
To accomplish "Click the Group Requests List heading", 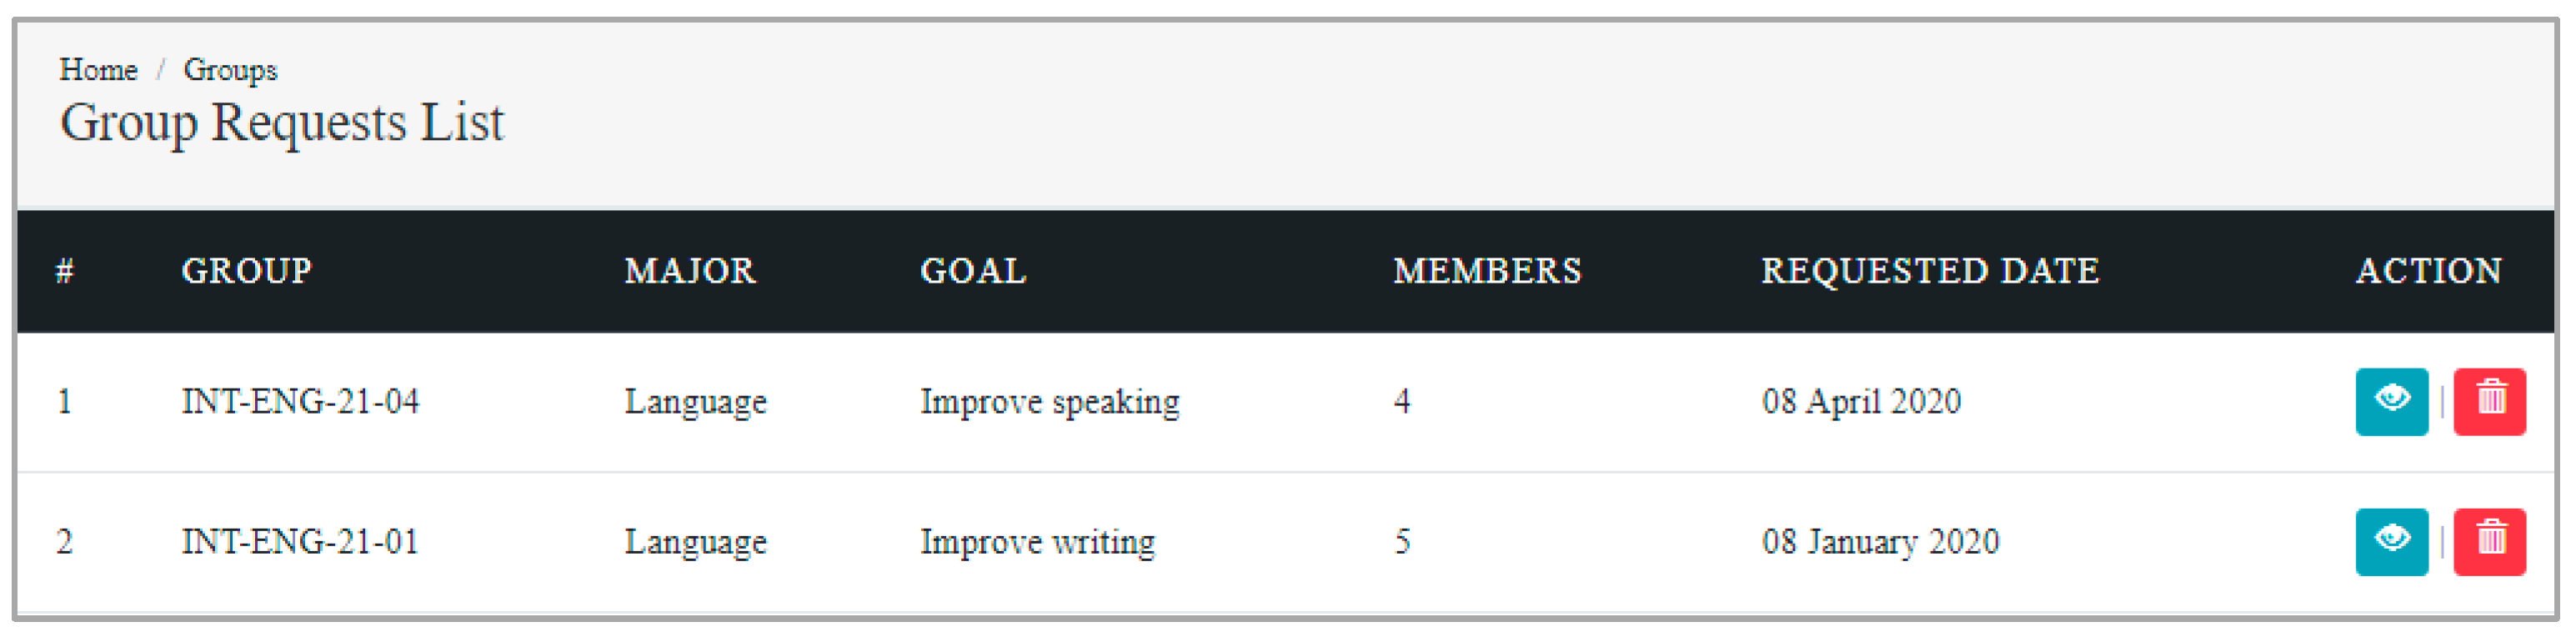I will [282, 122].
